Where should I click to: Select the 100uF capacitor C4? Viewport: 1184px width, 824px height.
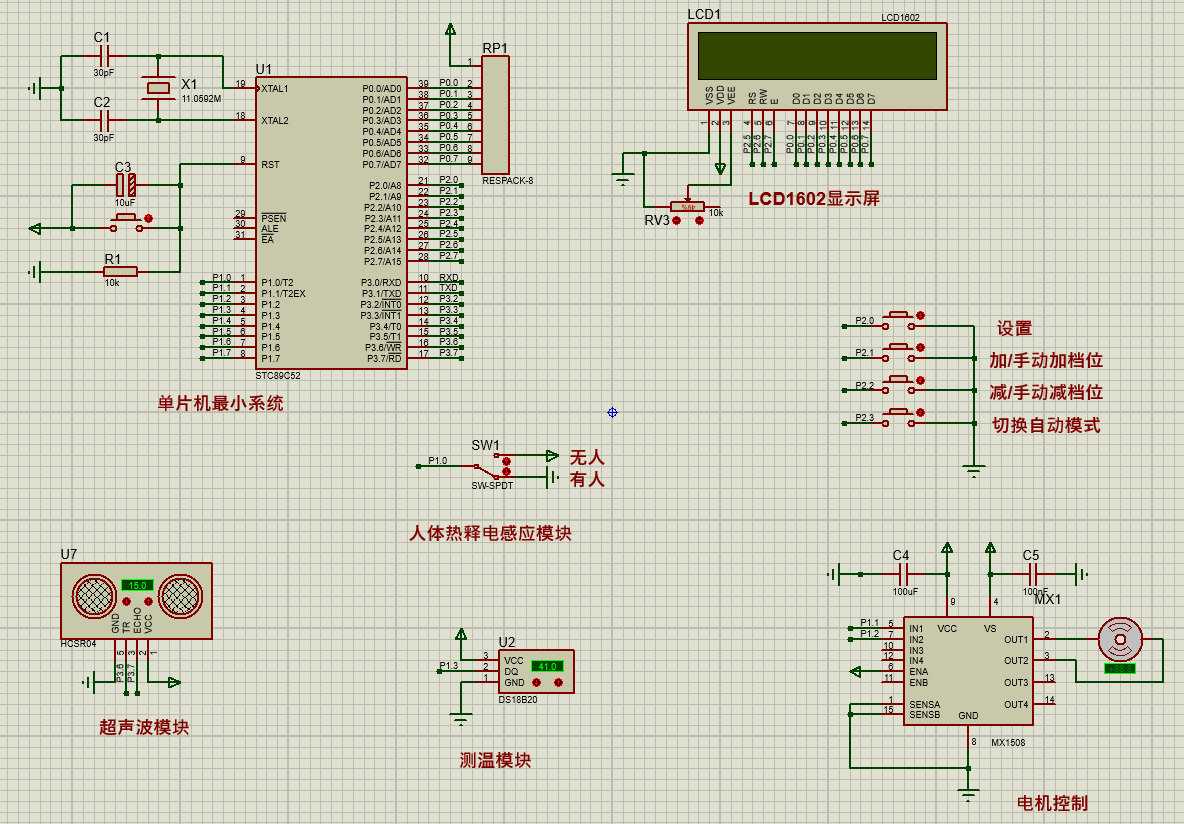(x=905, y=574)
